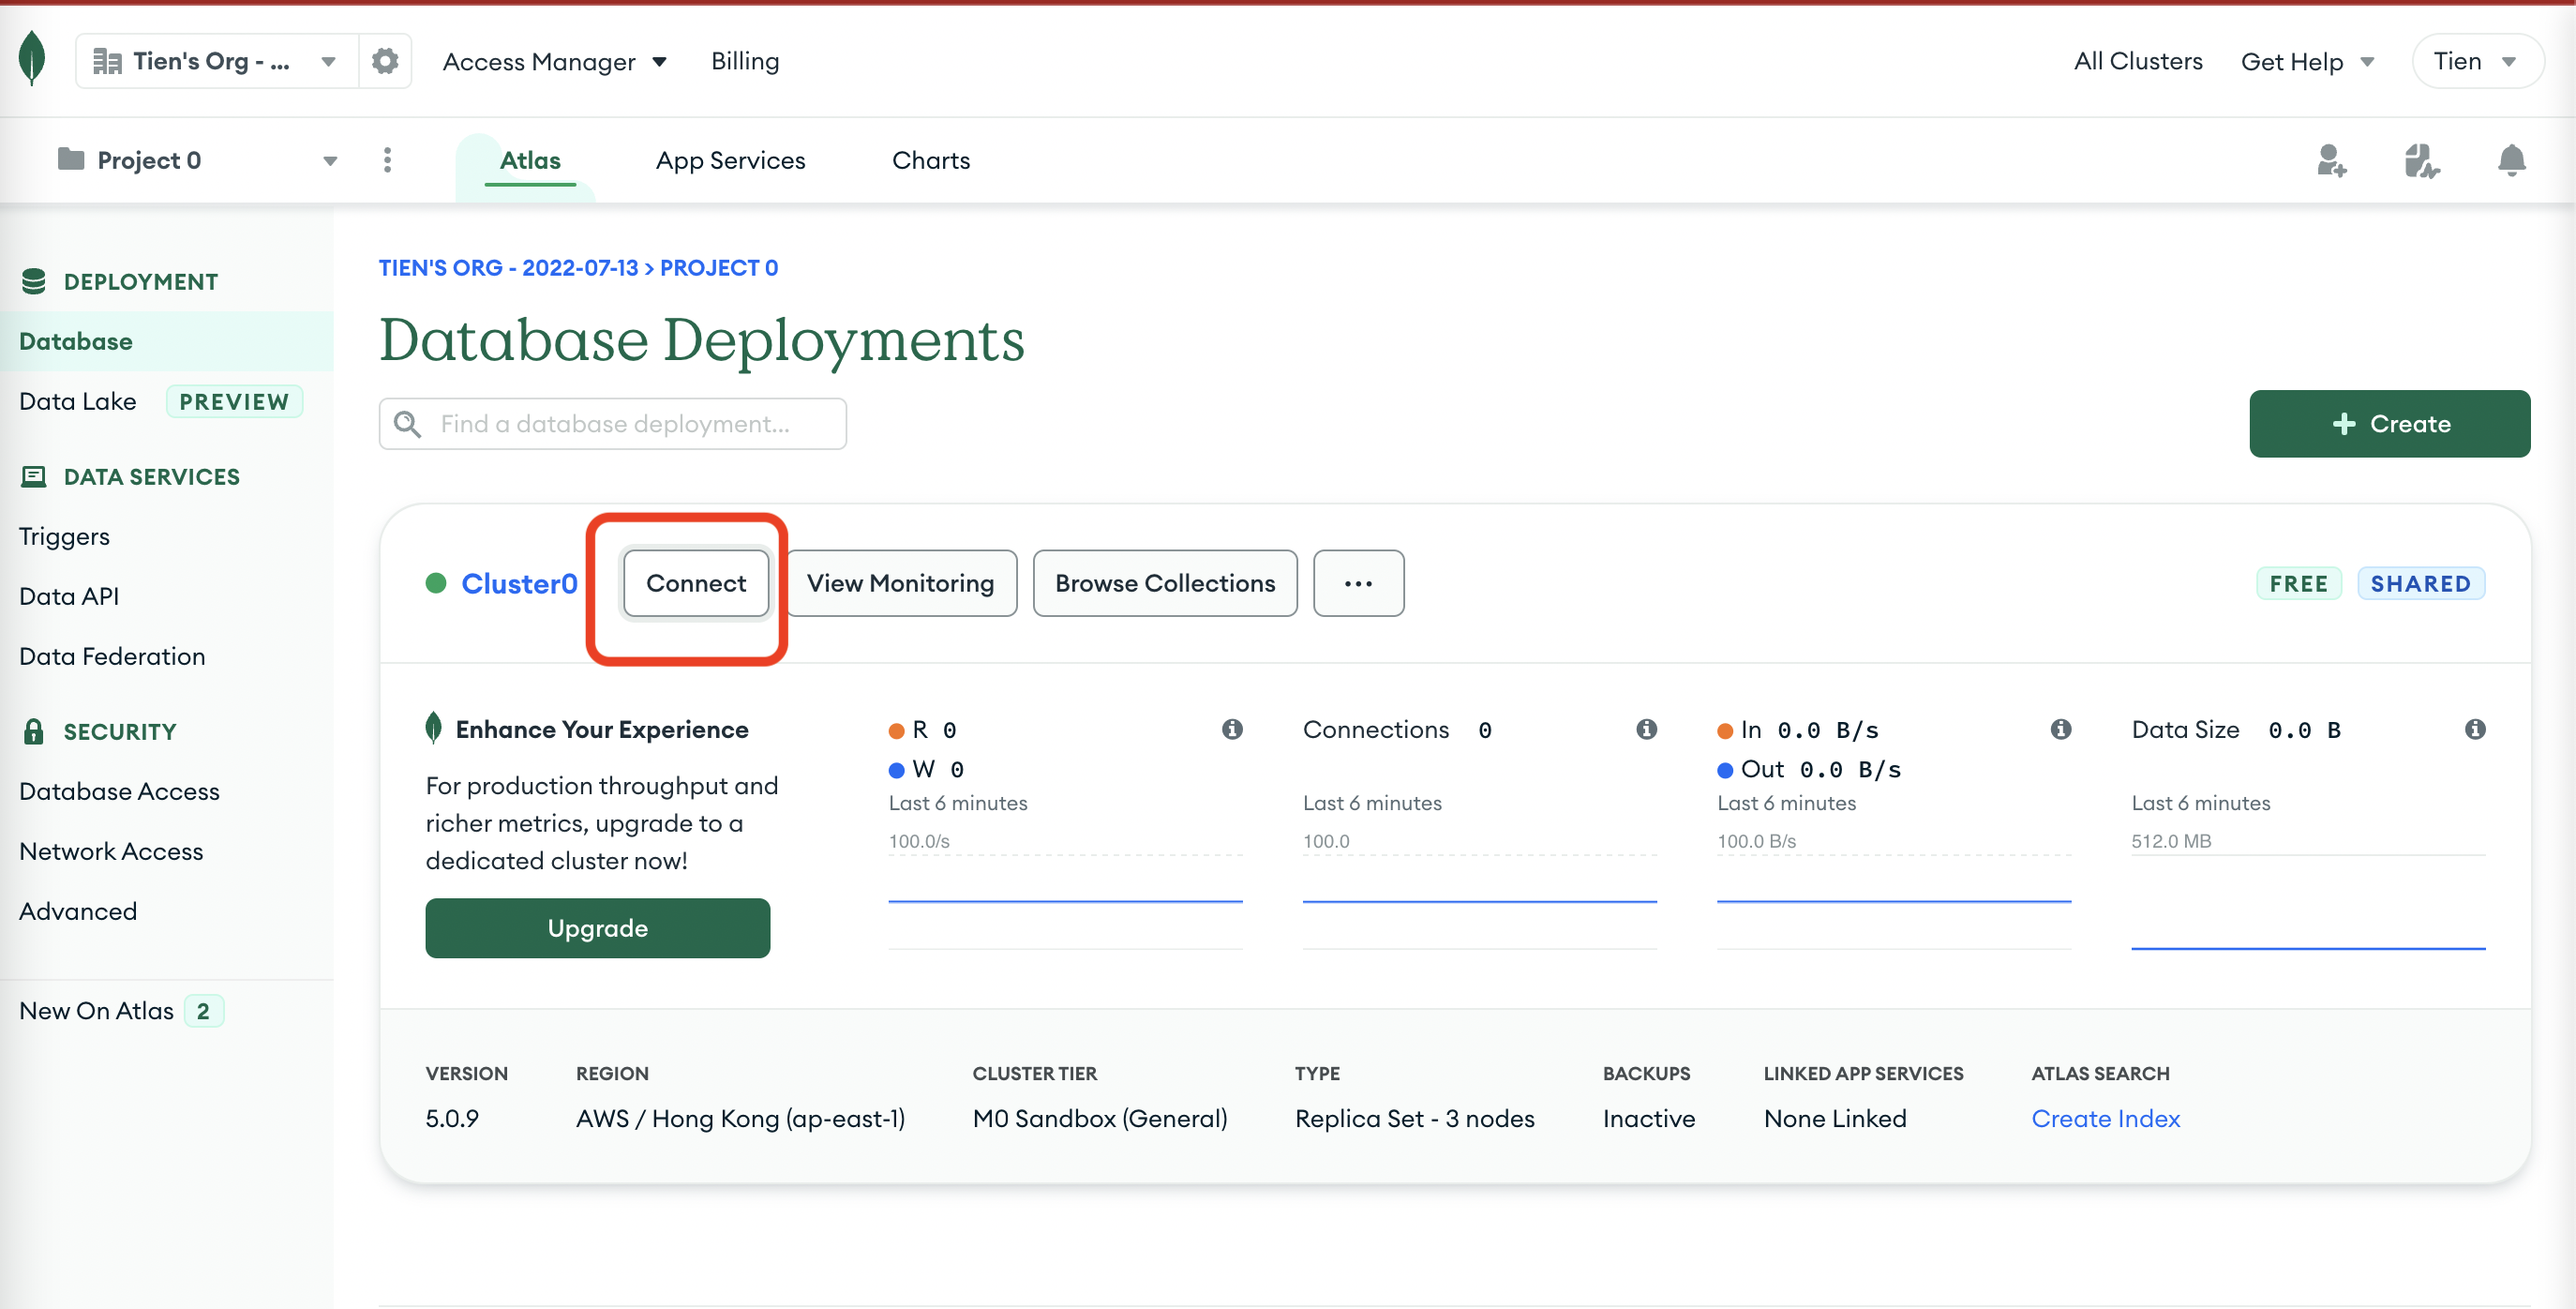Click the Deployment database stack icon
The width and height of the screenshot is (2576, 1309).
[33, 281]
